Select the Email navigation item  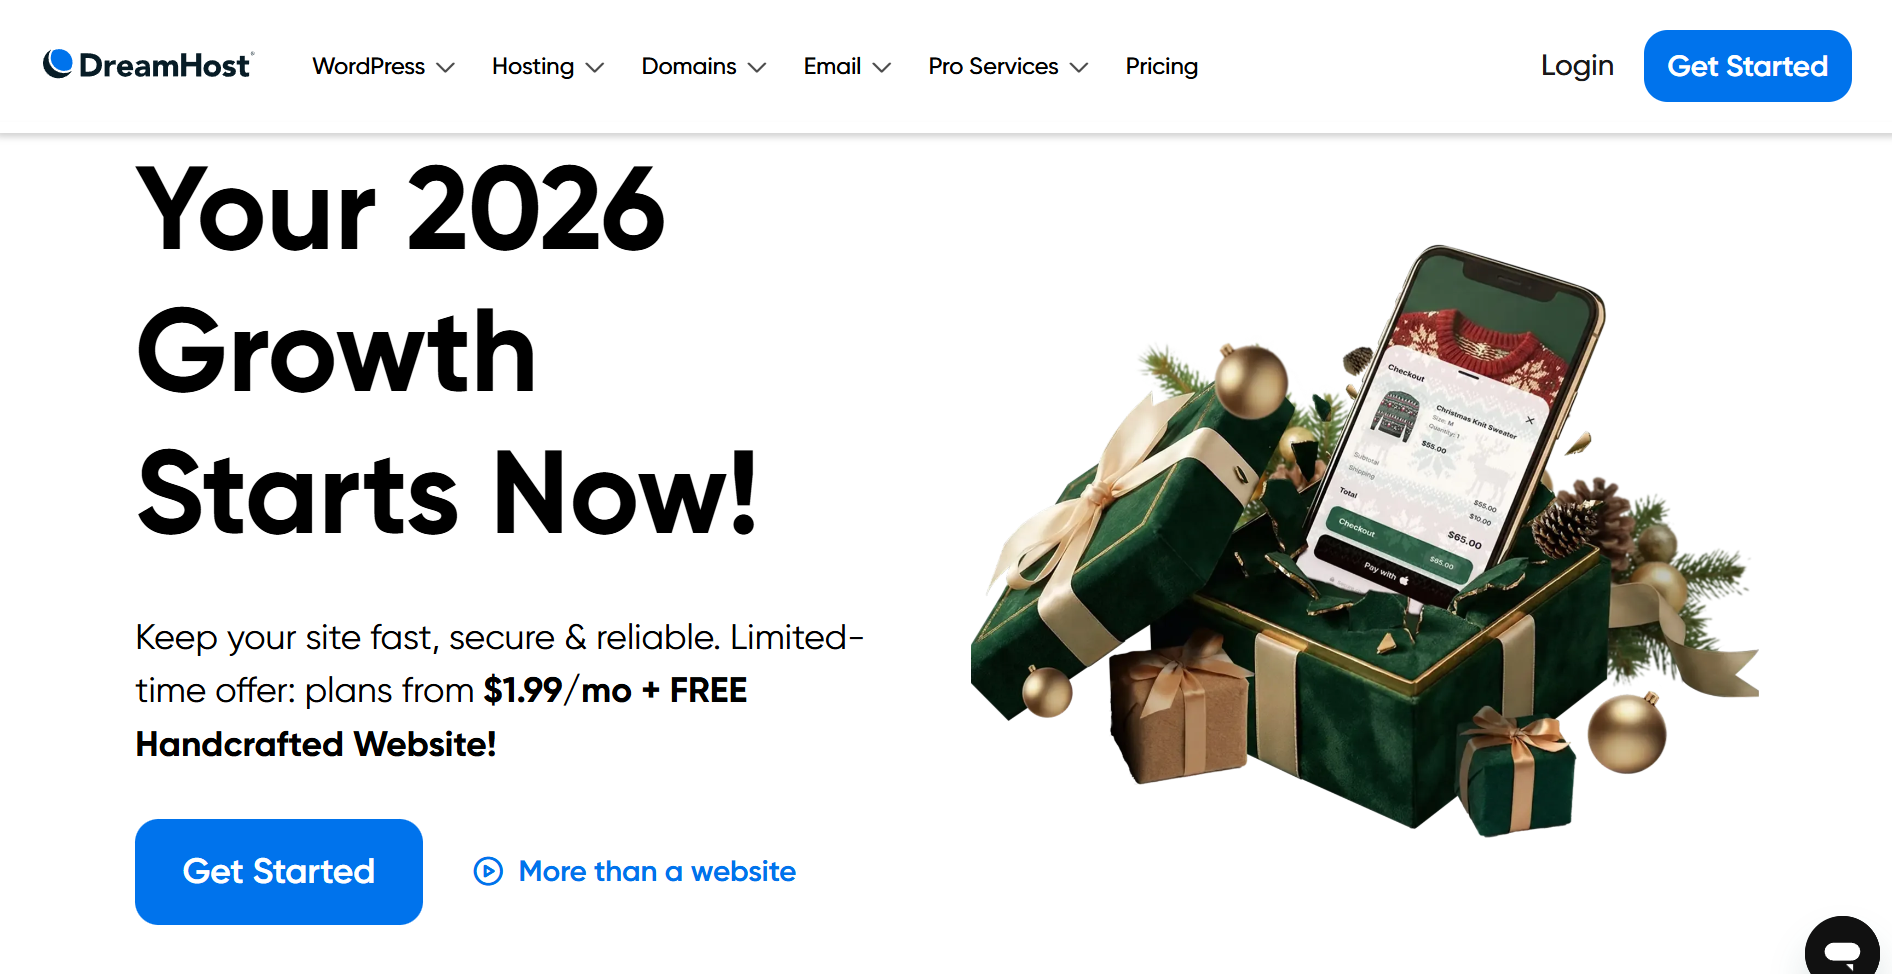point(832,66)
